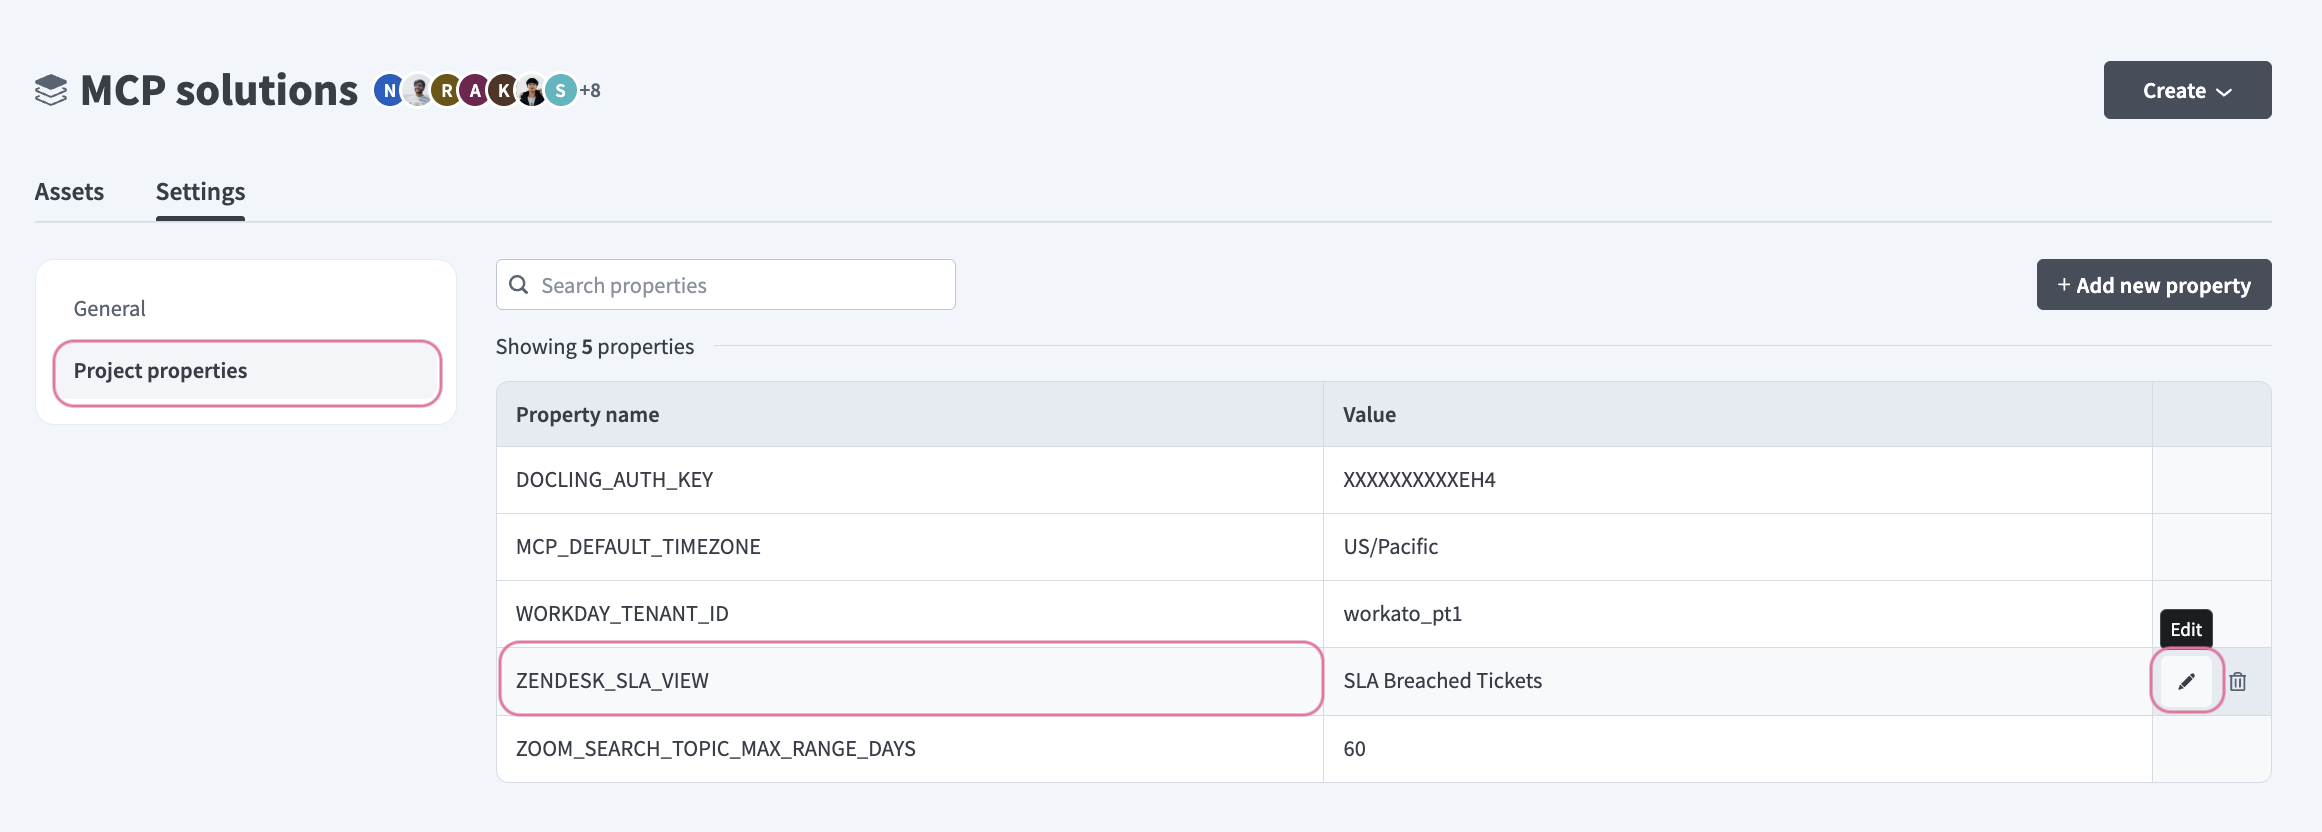Viewport: 2322px width, 832px height.
Task: Show the +8 additional members
Action: point(590,90)
